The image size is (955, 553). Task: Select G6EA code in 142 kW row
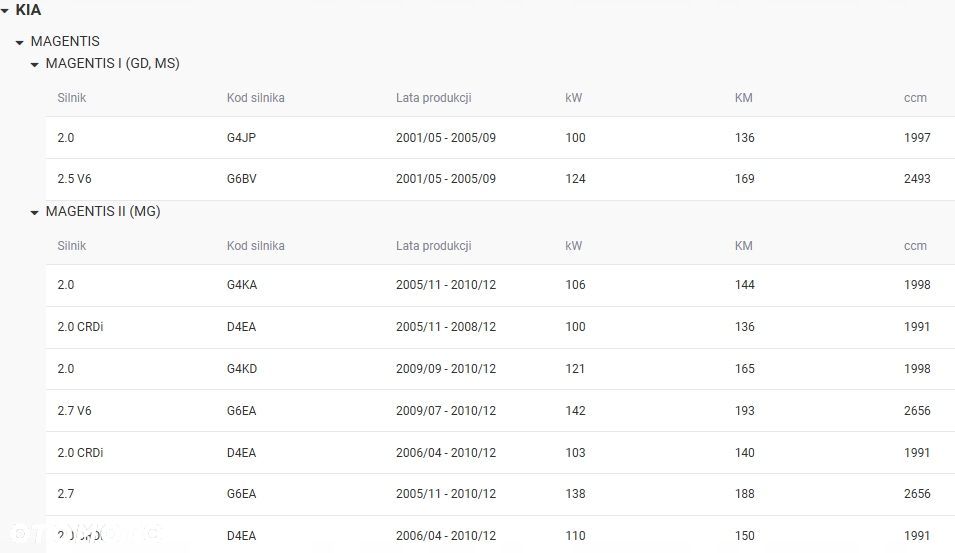pos(241,411)
